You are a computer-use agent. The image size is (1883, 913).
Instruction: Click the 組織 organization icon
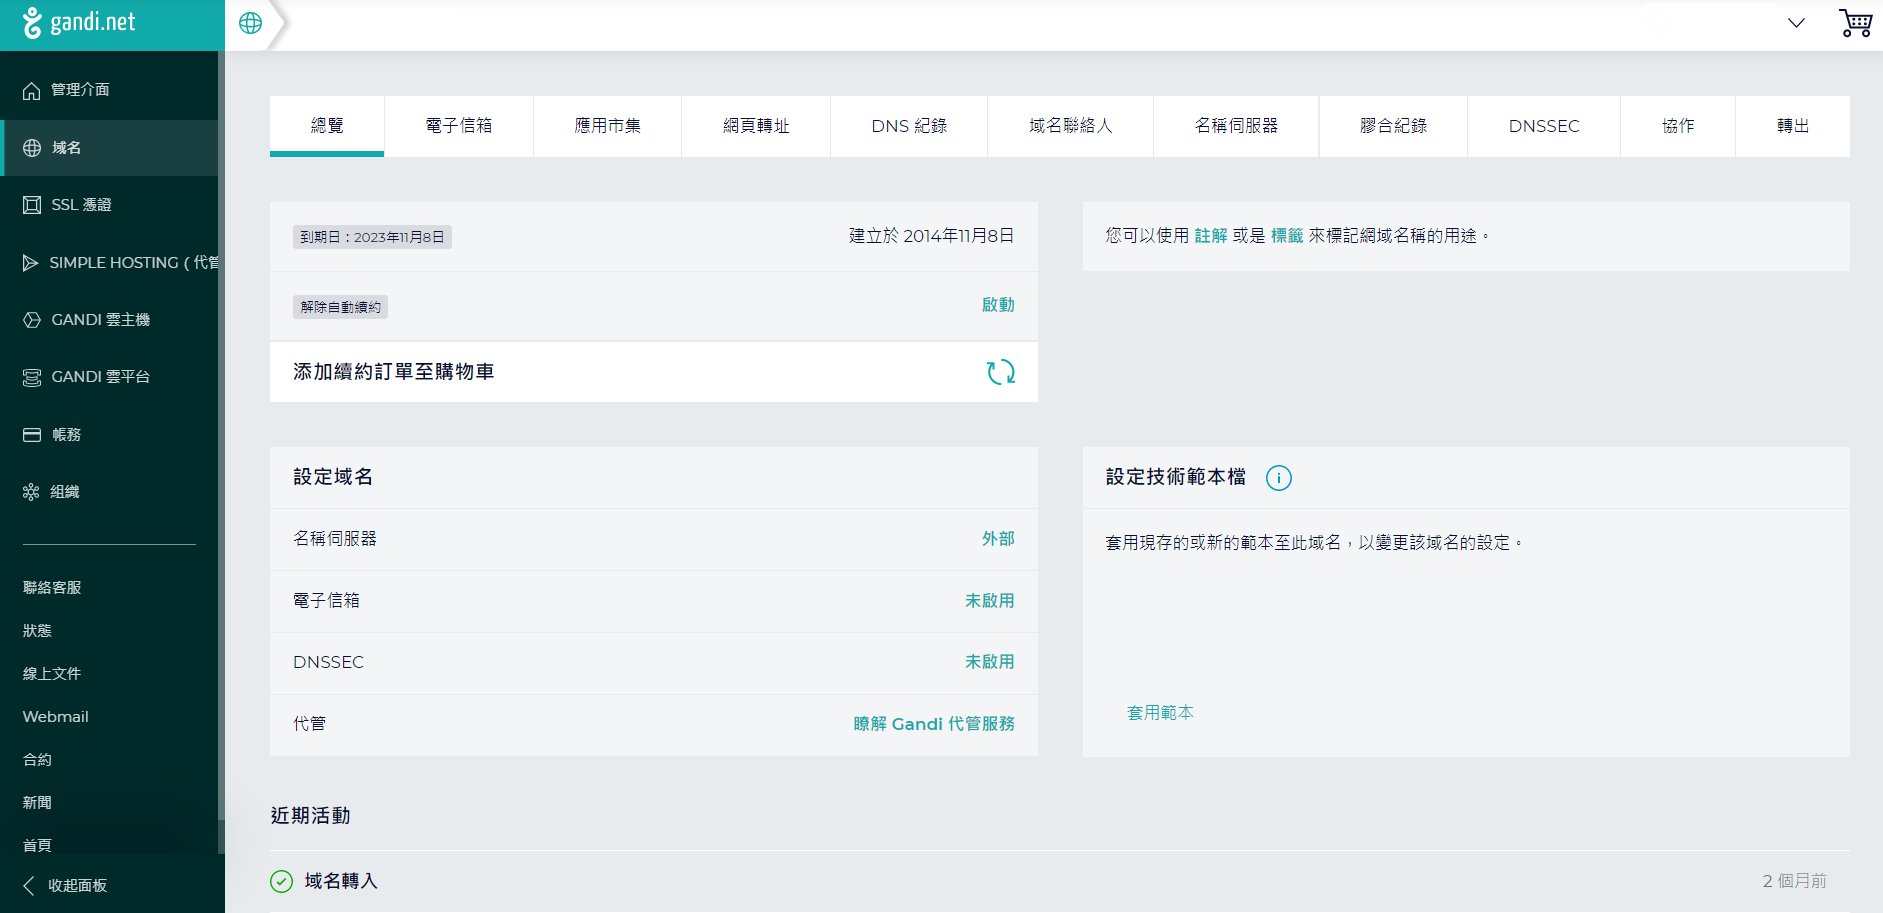[x=32, y=492]
